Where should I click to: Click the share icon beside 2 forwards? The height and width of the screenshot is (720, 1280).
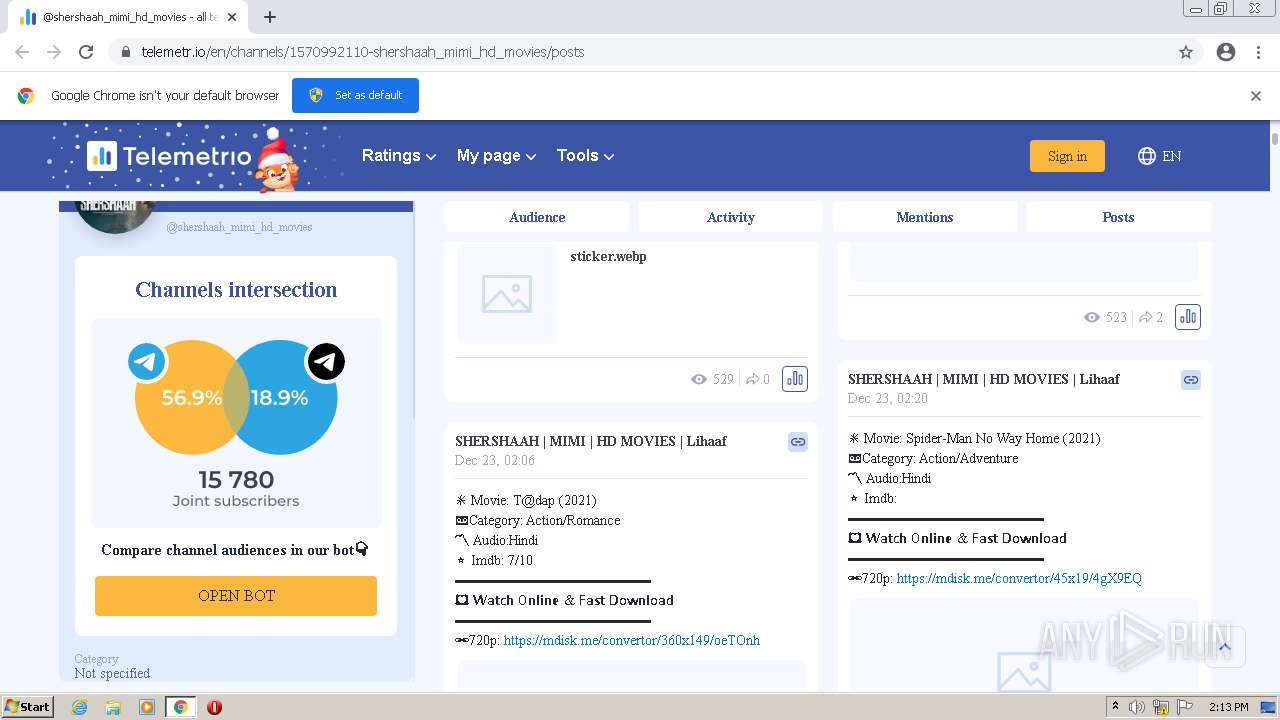(x=1145, y=317)
